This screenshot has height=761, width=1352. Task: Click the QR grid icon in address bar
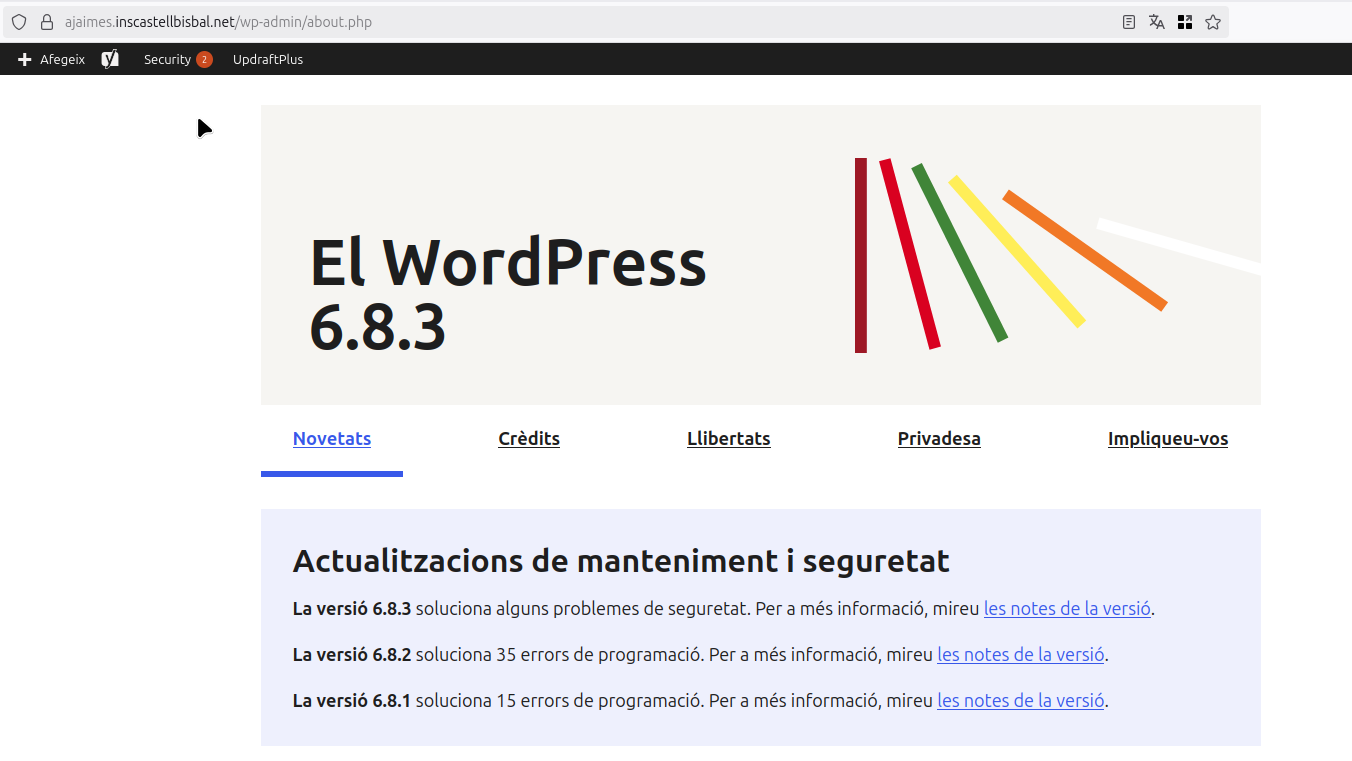click(1185, 22)
